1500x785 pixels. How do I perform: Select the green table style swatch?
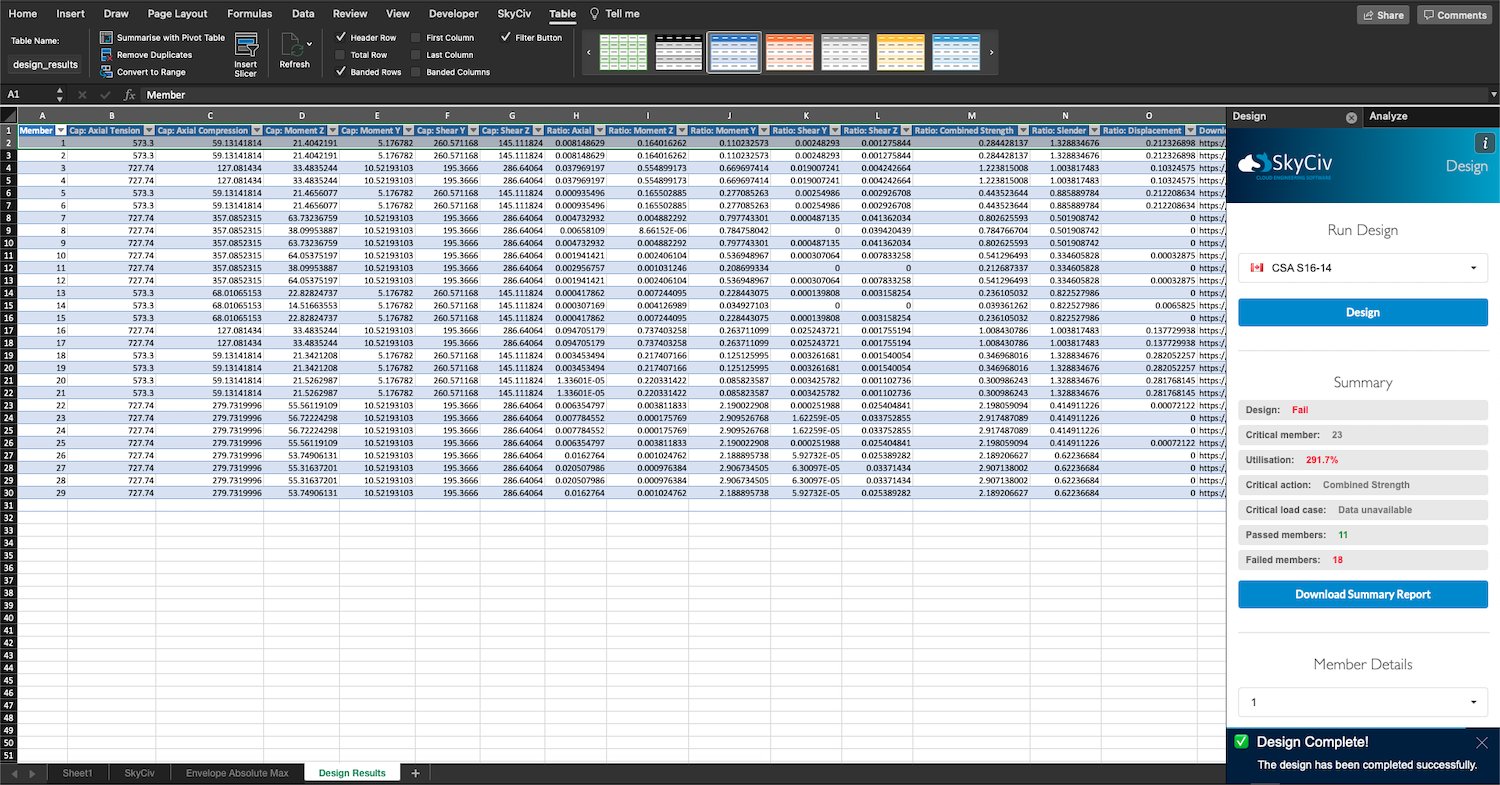[x=623, y=52]
